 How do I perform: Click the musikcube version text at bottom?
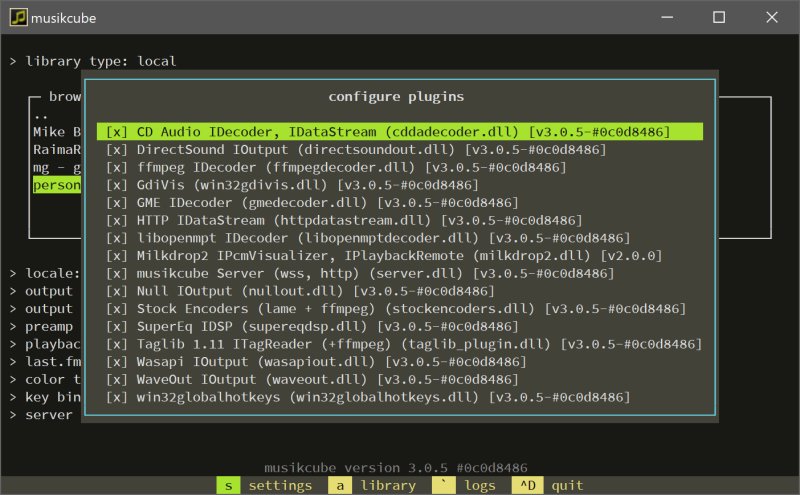point(396,467)
